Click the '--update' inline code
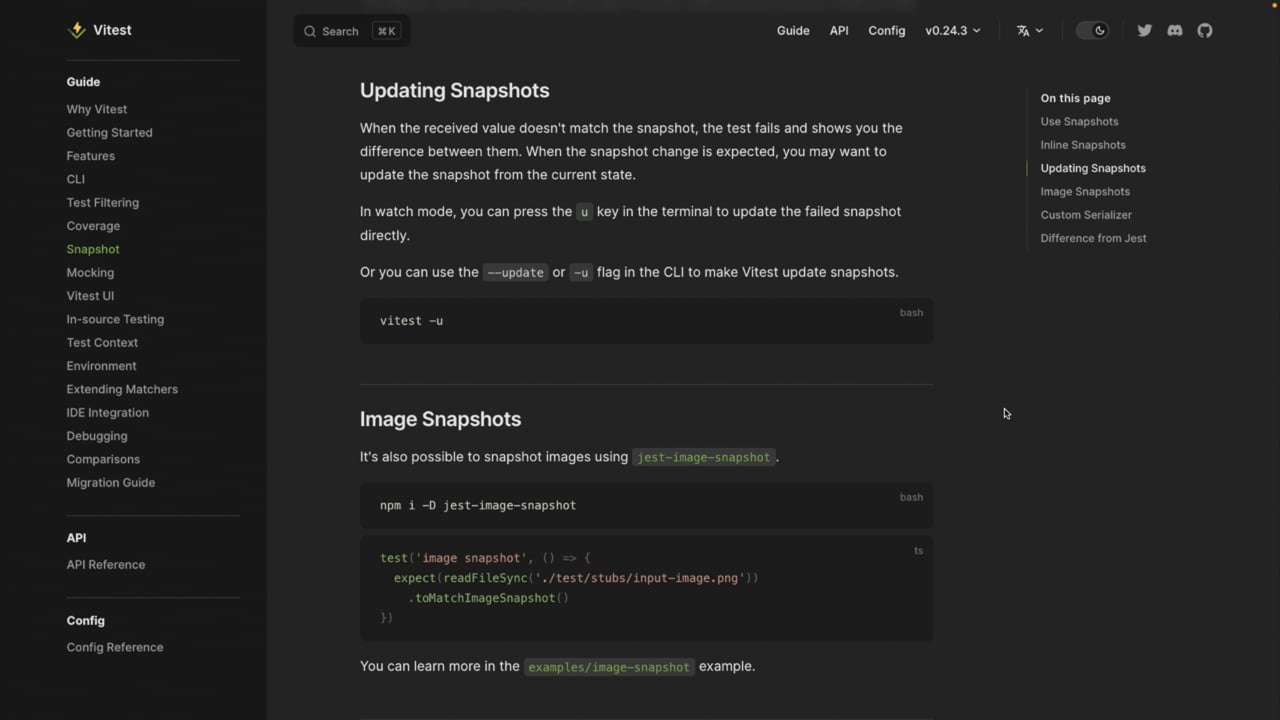 (x=515, y=272)
